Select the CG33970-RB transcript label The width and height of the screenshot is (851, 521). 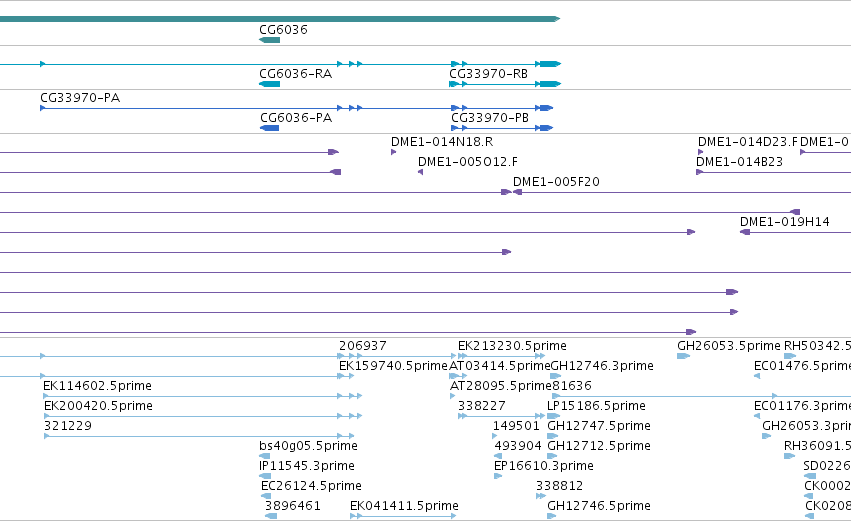pos(488,74)
